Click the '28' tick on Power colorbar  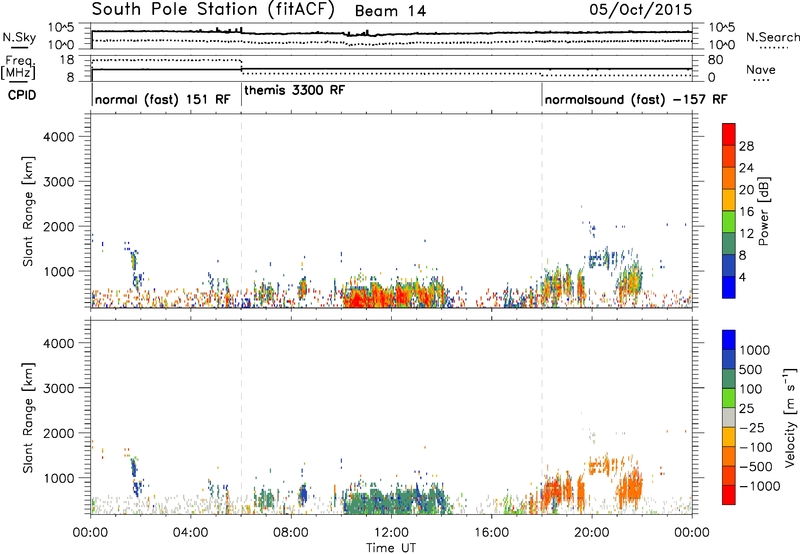click(x=746, y=146)
